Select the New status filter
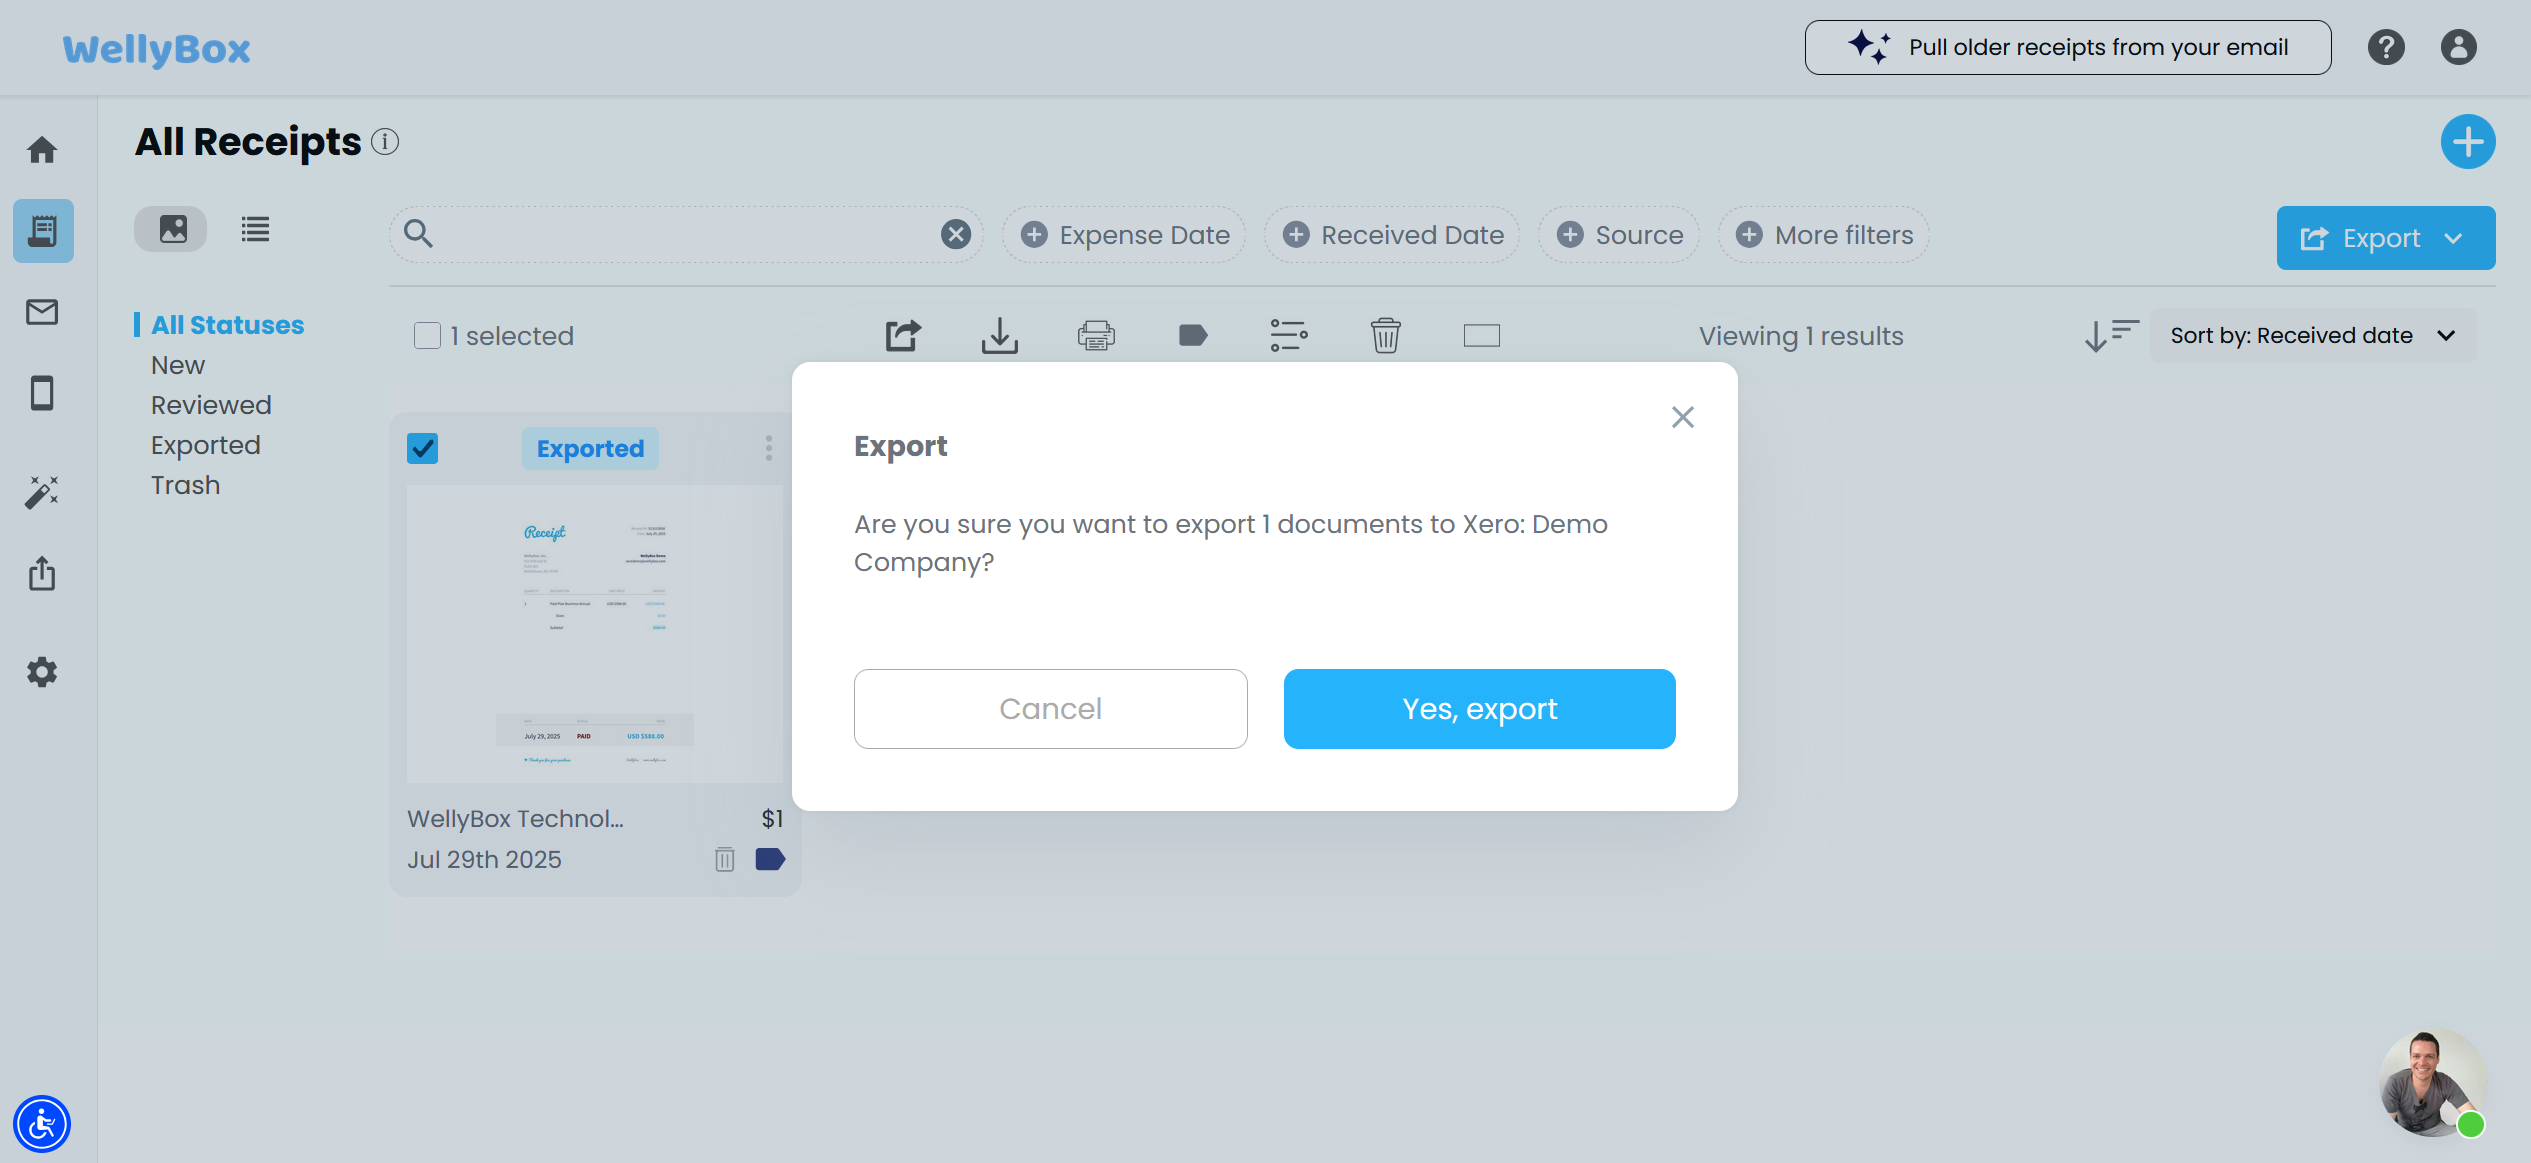This screenshot has width=2531, height=1163. click(178, 365)
